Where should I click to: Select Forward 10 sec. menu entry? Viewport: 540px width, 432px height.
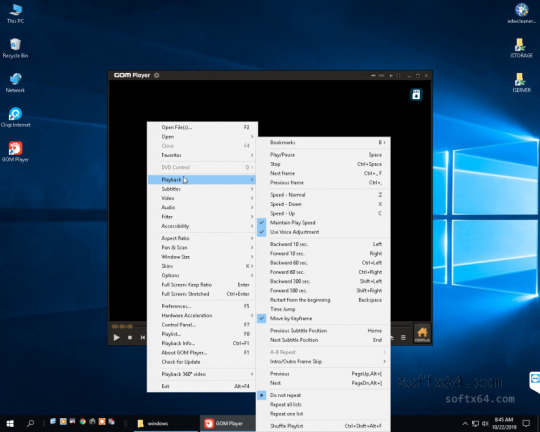[323, 253]
